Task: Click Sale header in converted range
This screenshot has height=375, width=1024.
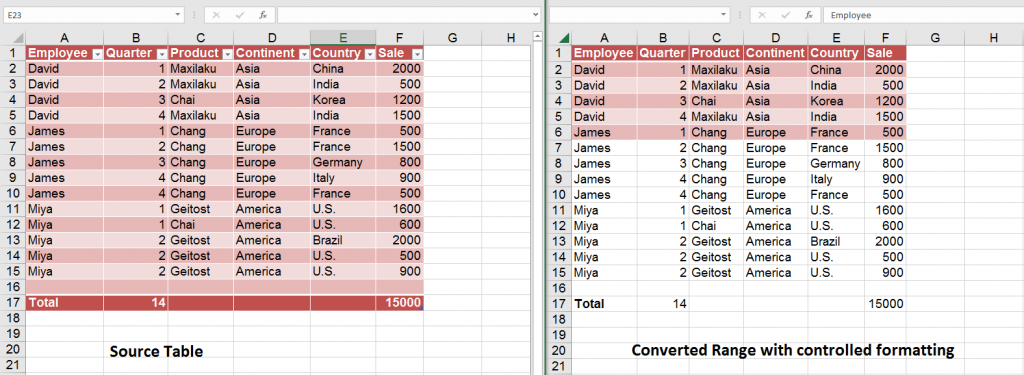Action: tap(885, 53)
